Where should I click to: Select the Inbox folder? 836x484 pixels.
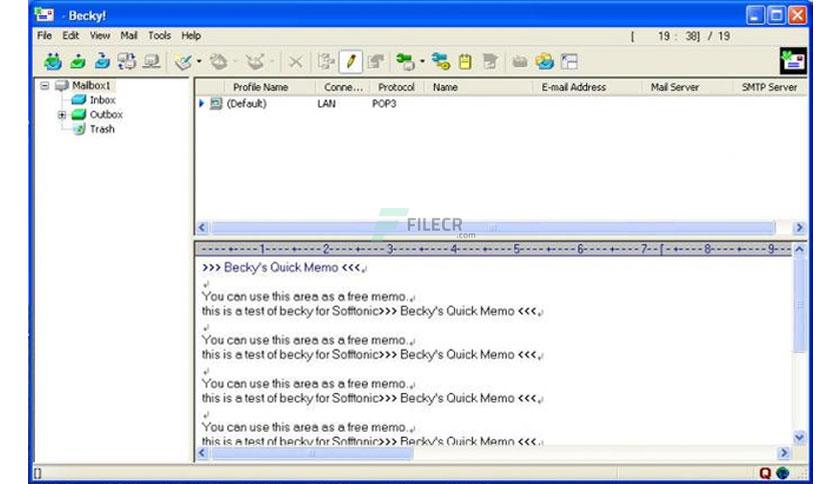tap(102, 100)
